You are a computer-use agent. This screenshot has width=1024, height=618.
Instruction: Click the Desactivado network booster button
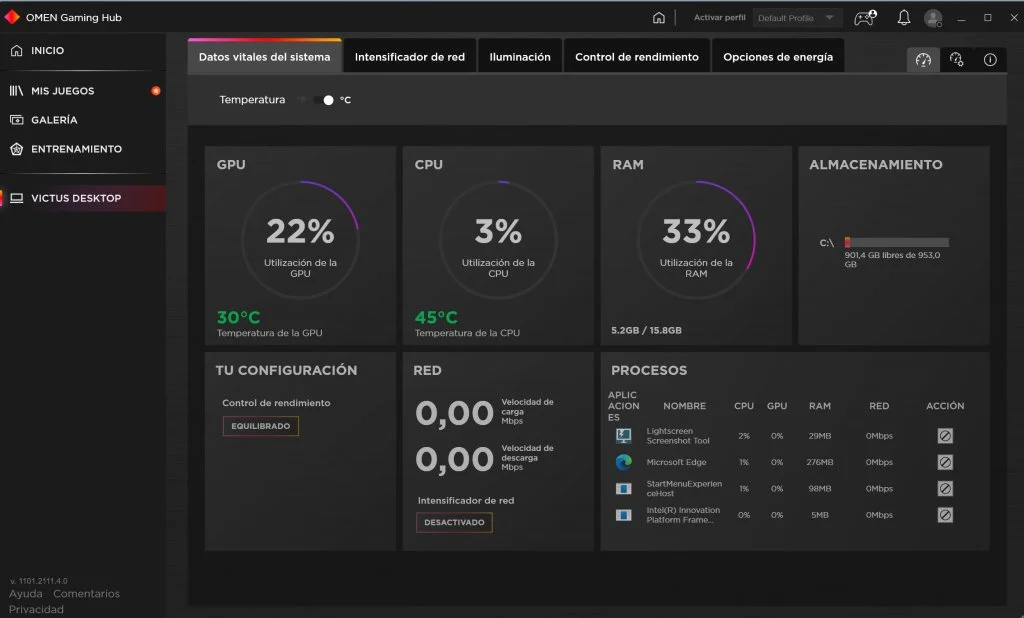pyautogui.click(x=455, y=523)
